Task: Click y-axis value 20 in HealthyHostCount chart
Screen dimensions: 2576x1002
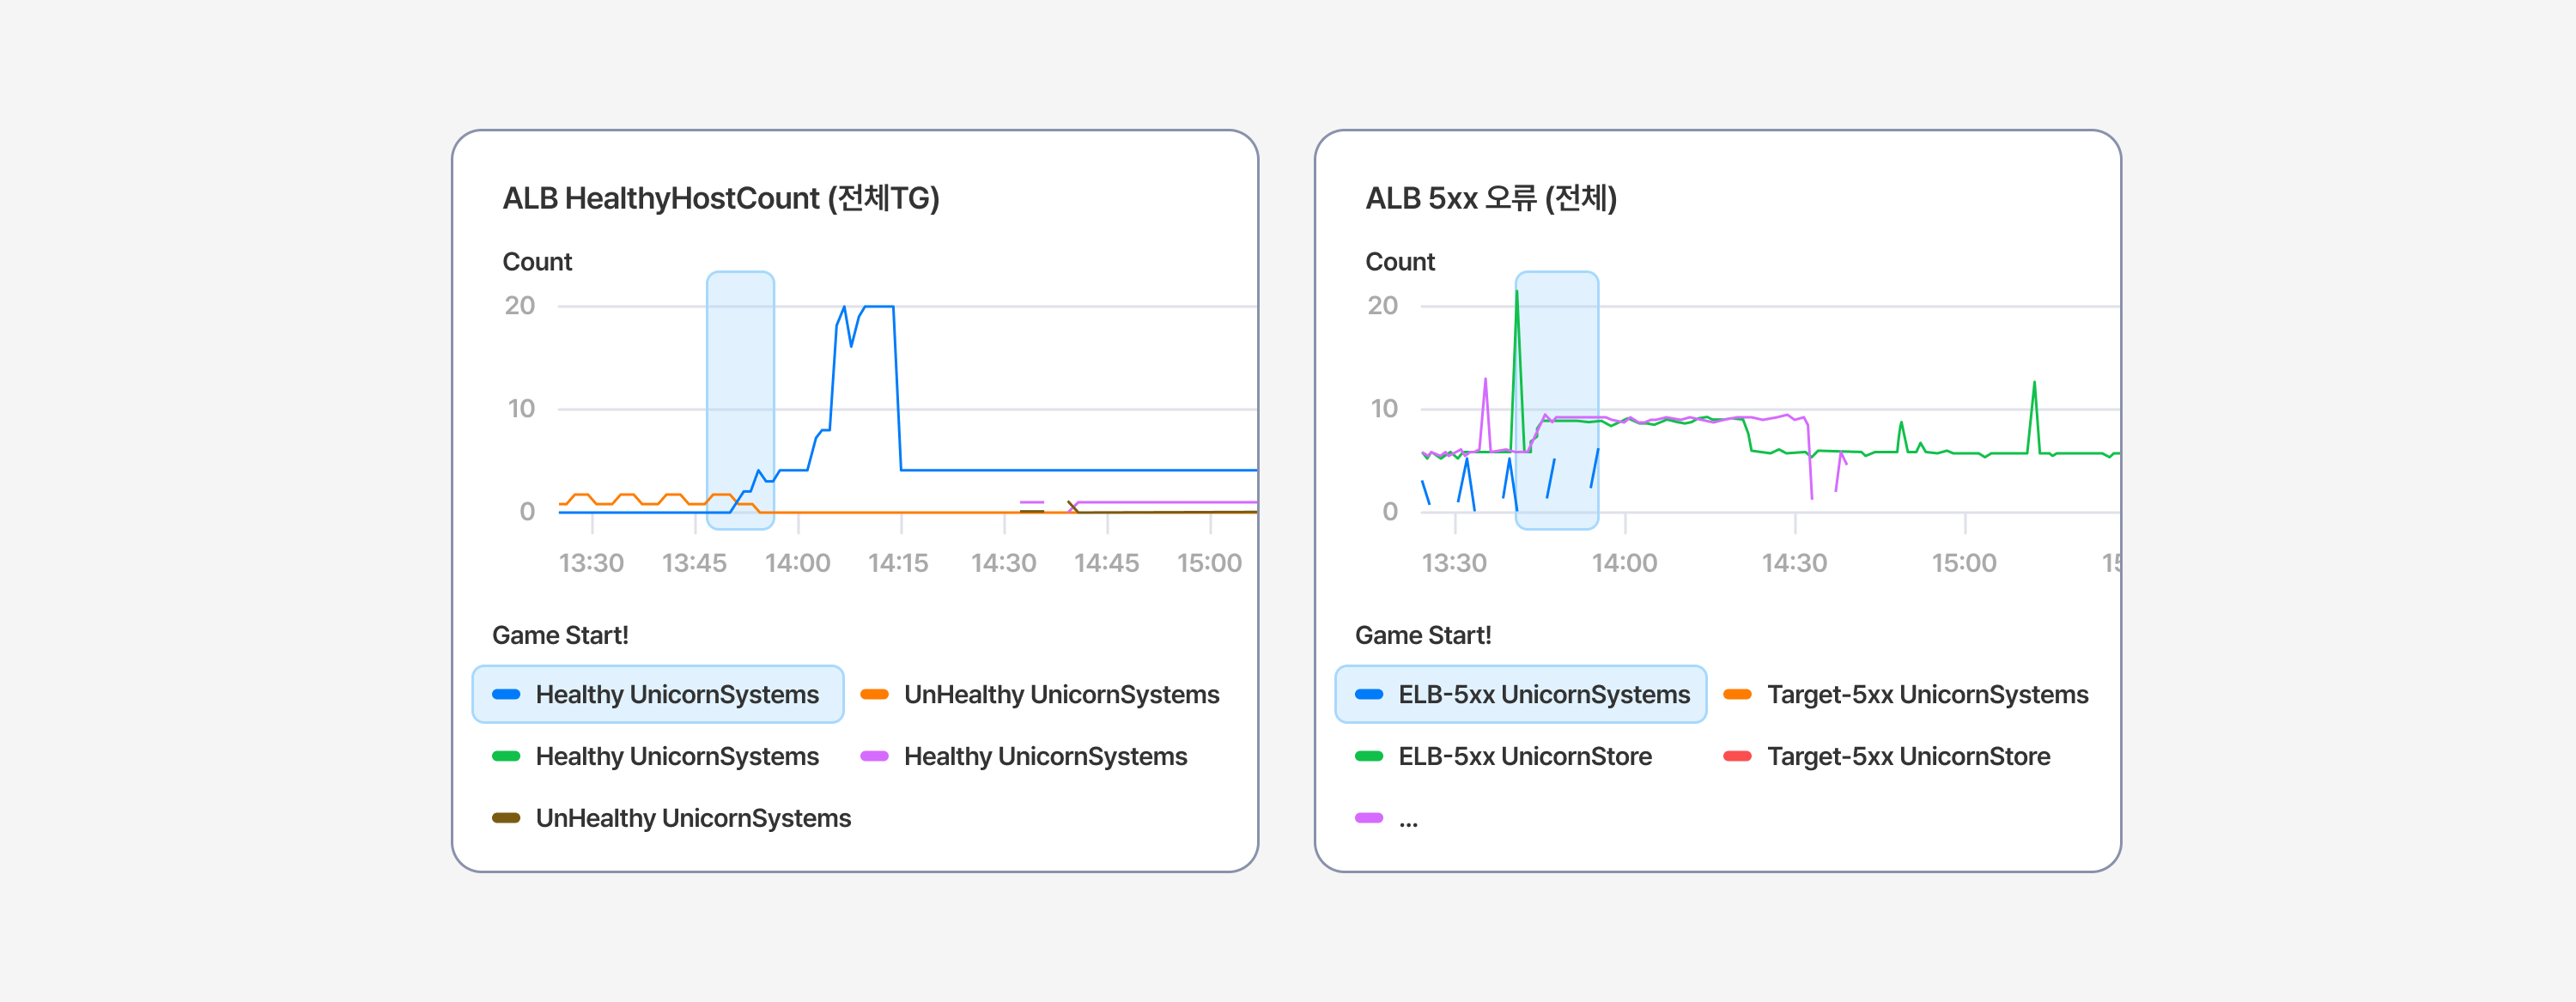Action: tap(519, 306)
